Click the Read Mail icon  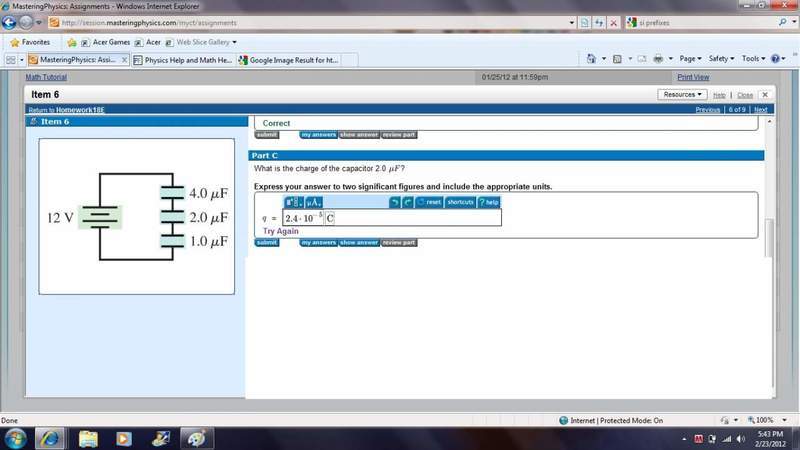[642, 59]
